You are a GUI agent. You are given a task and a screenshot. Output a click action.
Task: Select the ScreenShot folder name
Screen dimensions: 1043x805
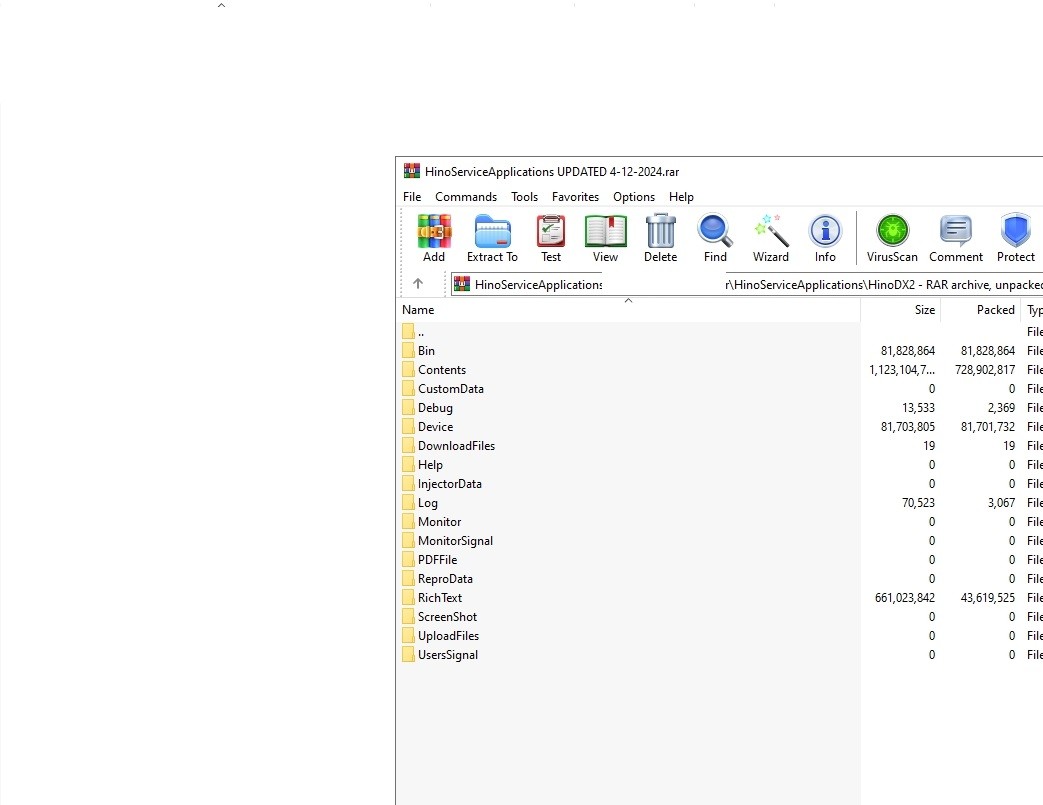point(447,617)
